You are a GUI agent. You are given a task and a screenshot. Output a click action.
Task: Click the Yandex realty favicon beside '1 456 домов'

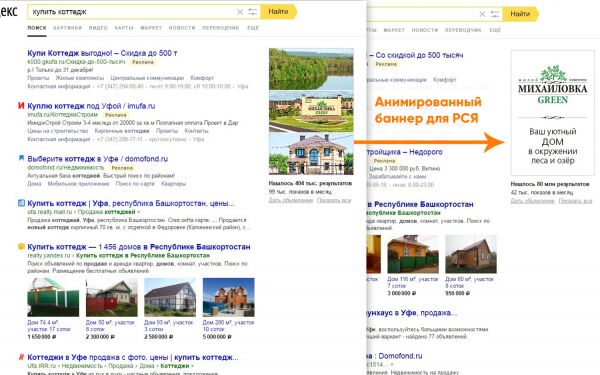pos(21,247)
